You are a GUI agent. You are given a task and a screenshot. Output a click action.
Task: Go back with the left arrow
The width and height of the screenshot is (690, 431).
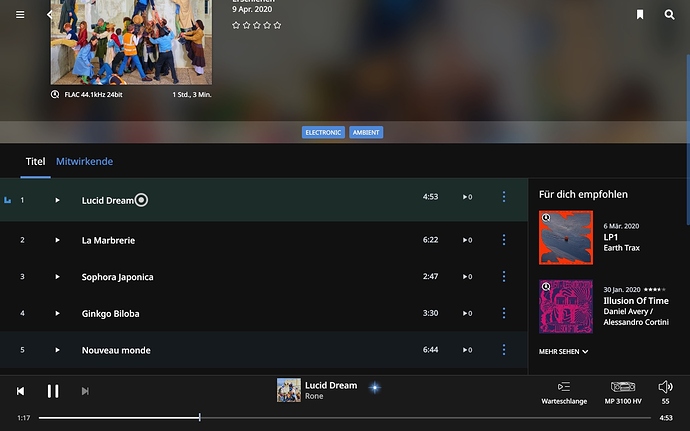tap(49, 15)
